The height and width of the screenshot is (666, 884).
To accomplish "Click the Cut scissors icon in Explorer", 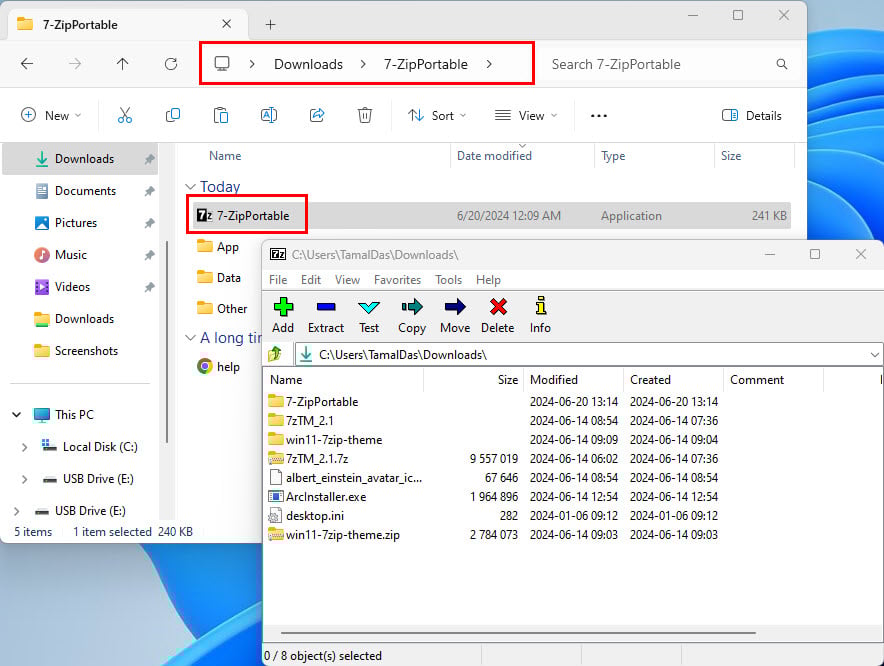I will coord(125,116).
